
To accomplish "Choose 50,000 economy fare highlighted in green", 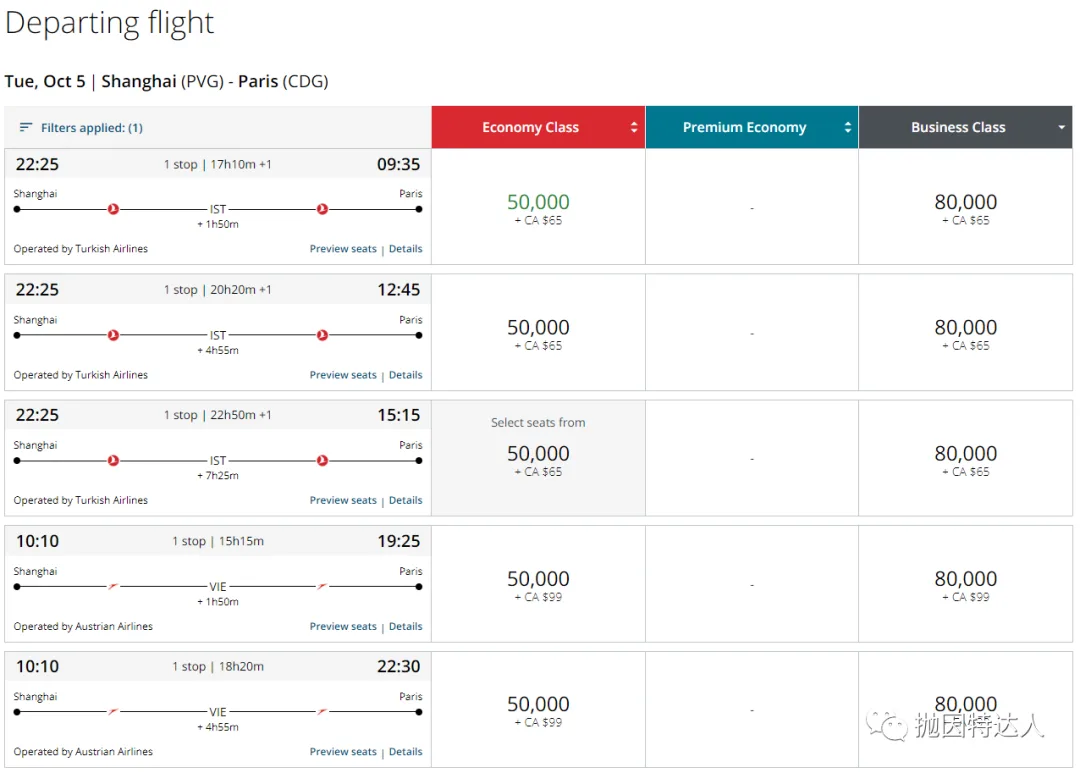I will [538, 203].
